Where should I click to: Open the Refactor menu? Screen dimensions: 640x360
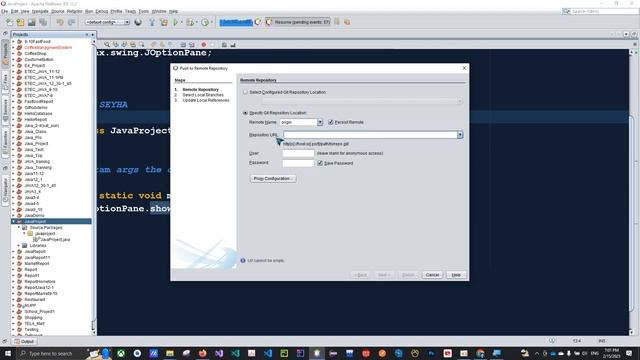tap(75, 11)
